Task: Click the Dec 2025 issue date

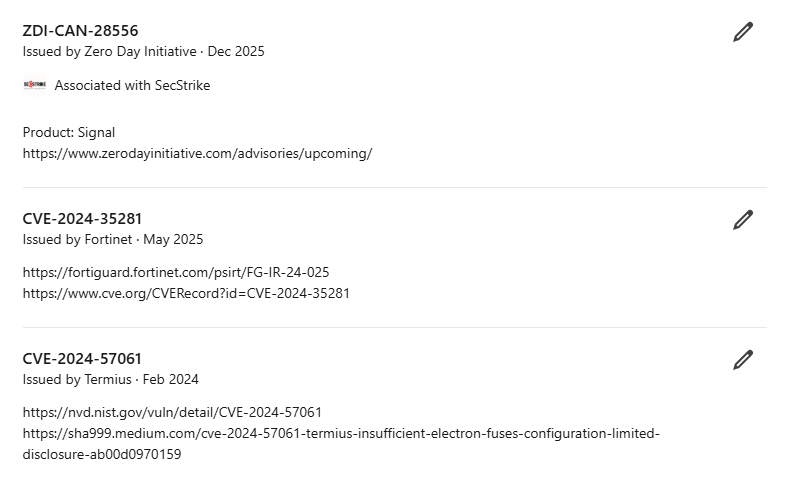Action: tap(236, 51)
